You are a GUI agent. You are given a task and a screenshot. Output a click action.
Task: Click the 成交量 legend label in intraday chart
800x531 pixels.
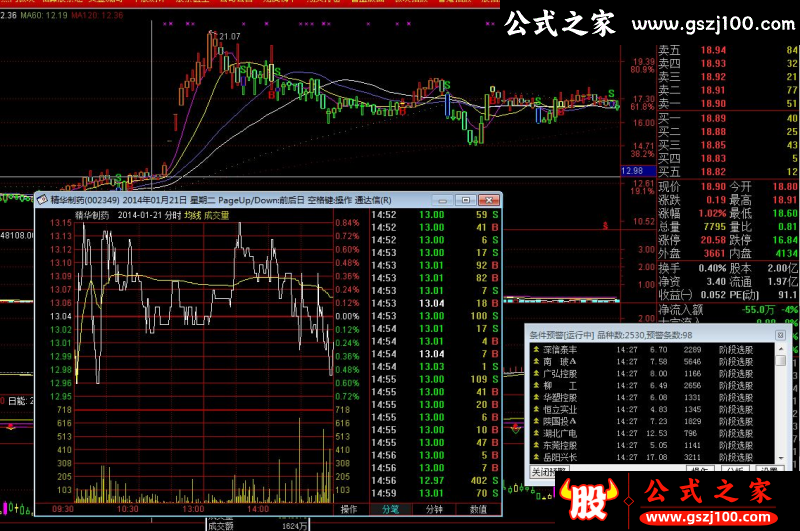click(216, 215)
